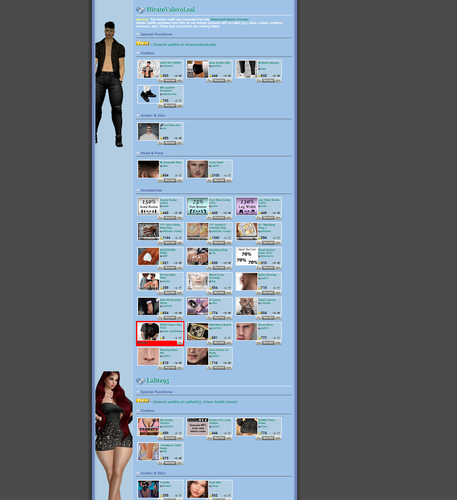Screen dimensions: 457x500
Task: Collapse HiramValeroLeal's Special Functions section
Action: (138, 34)
